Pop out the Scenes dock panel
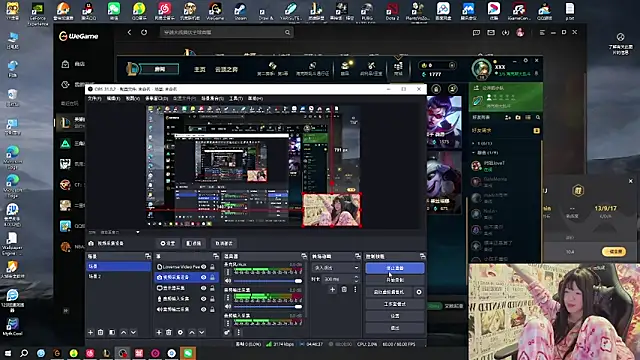The height and width of the screenshot is (360, 640). (x=148, y=256)
